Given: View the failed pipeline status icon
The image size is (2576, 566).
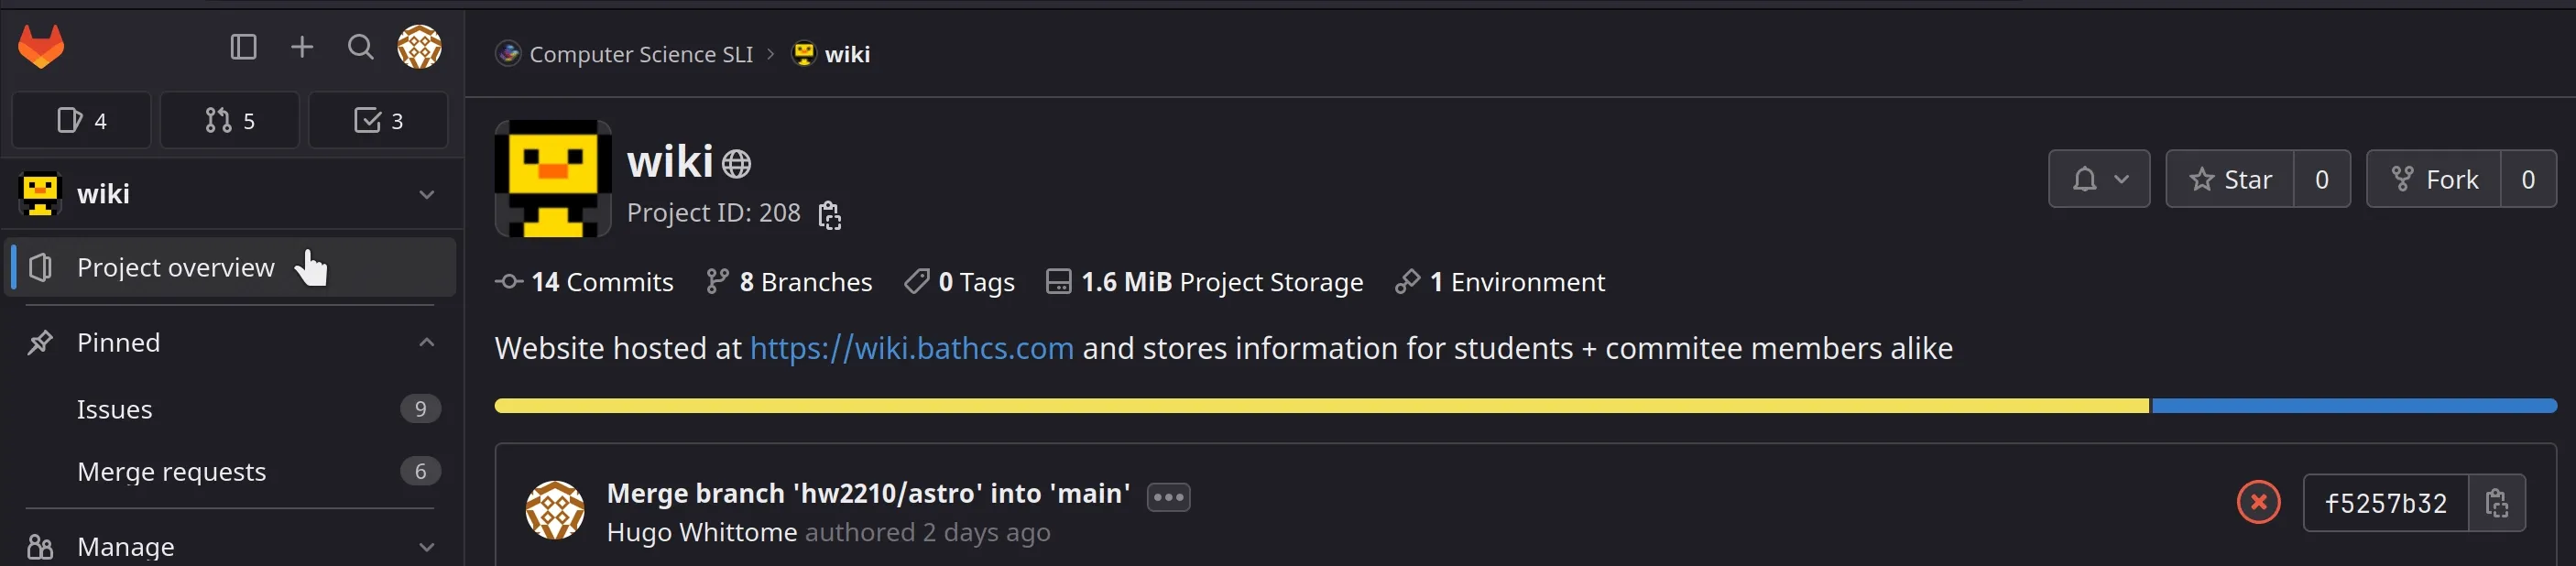Looking at the screenshot, I should point(2258,503).
